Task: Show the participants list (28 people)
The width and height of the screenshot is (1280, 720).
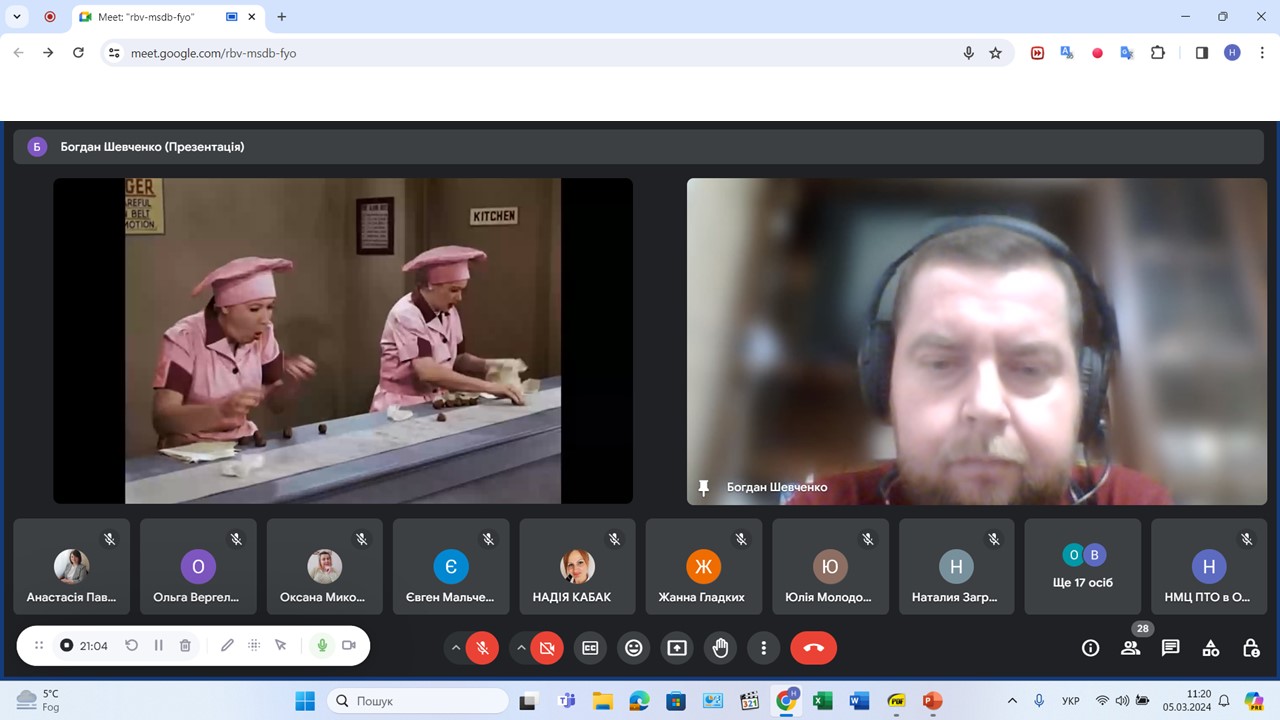Action: (x=1130, y=648)
